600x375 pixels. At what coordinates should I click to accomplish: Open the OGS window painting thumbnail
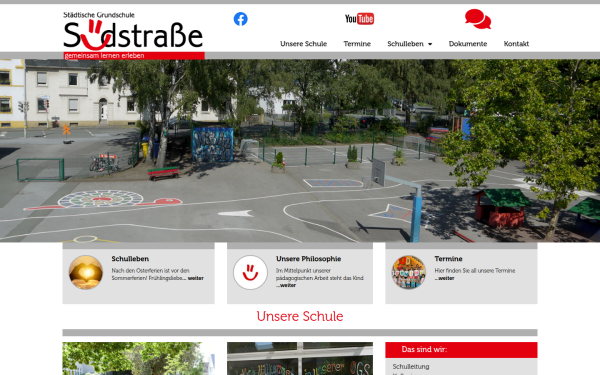300,359
